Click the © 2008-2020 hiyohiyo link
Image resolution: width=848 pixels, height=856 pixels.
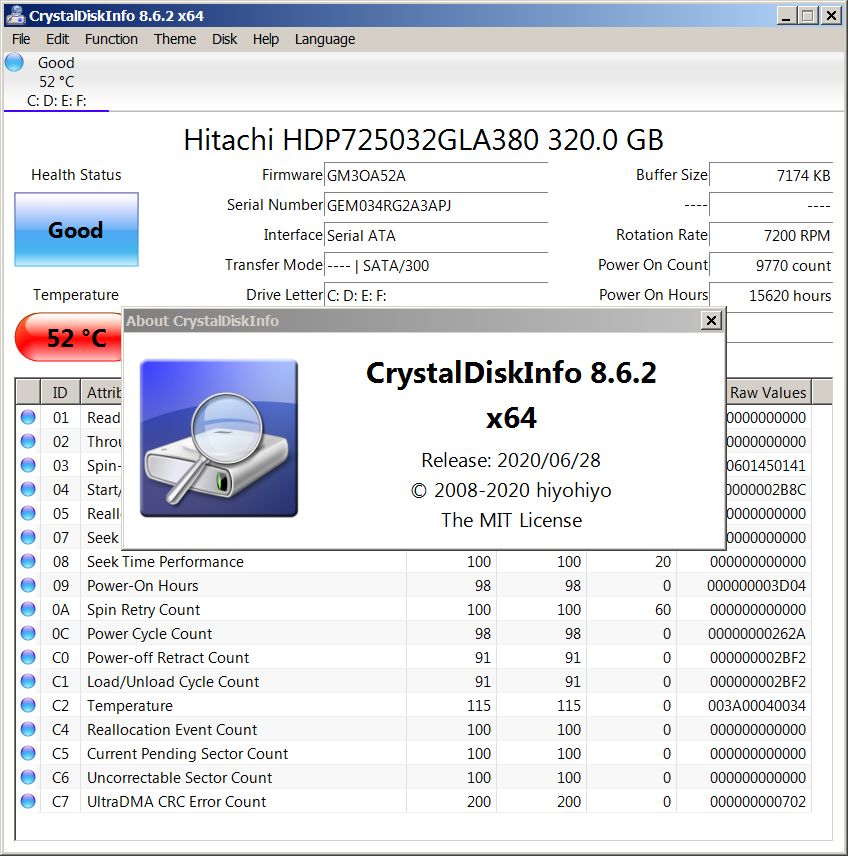coord(511,490)
